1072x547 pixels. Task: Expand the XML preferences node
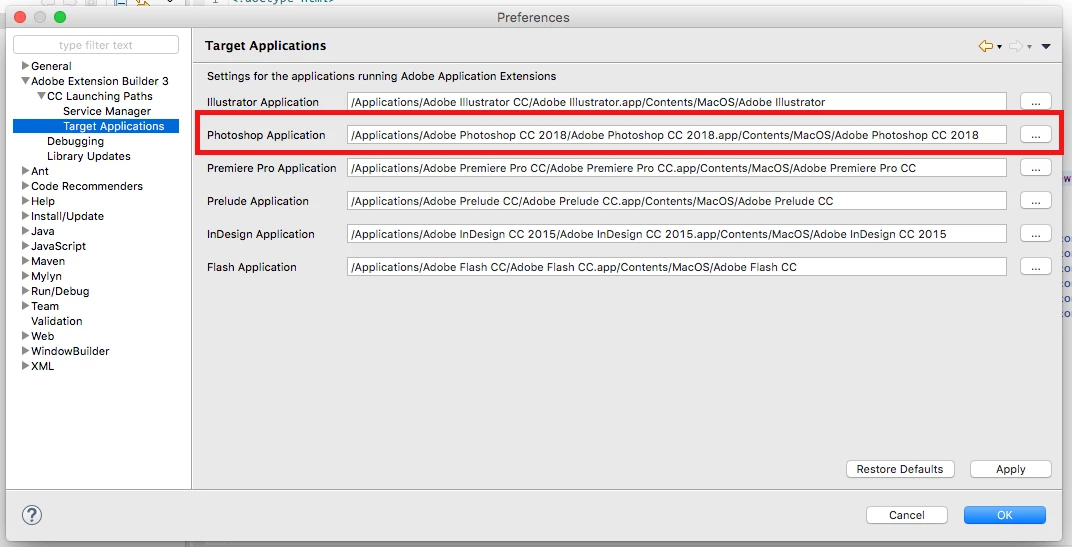tap(25, 366)
